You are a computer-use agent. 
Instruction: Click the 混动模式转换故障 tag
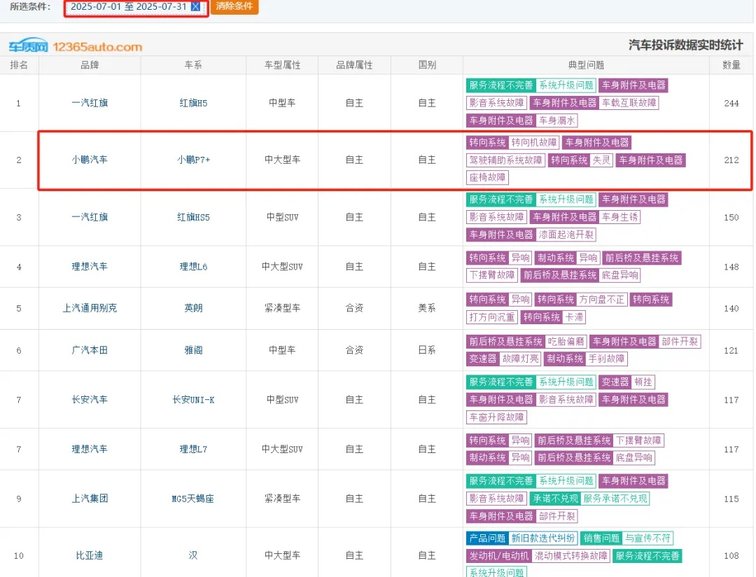[x=570, y=556]
